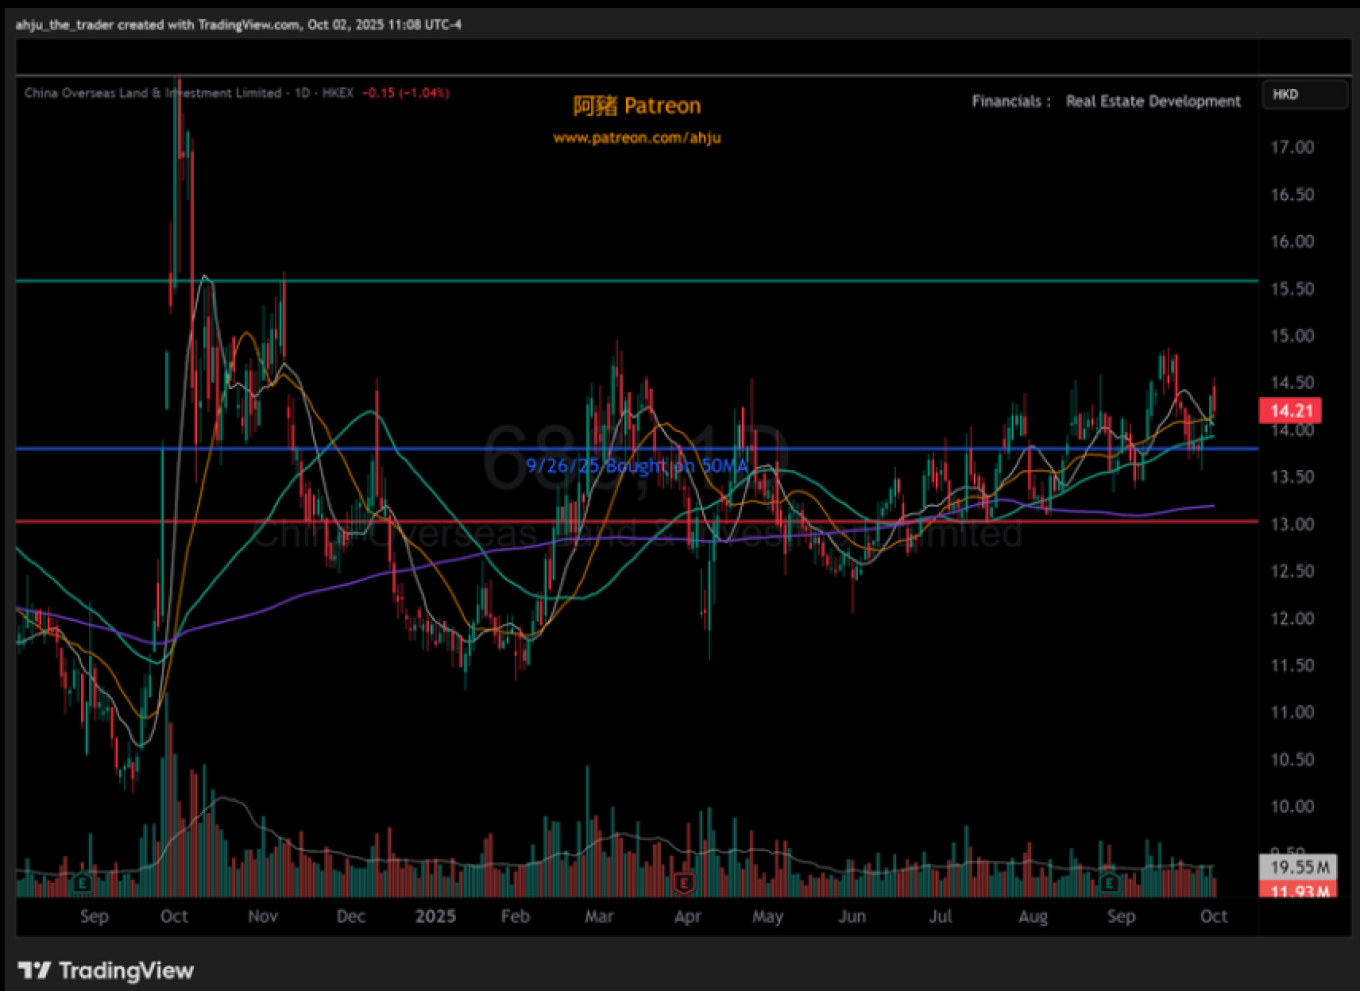Click the red 11.93M volume label
1360x991 pixels.
(x=1299, y=890)
